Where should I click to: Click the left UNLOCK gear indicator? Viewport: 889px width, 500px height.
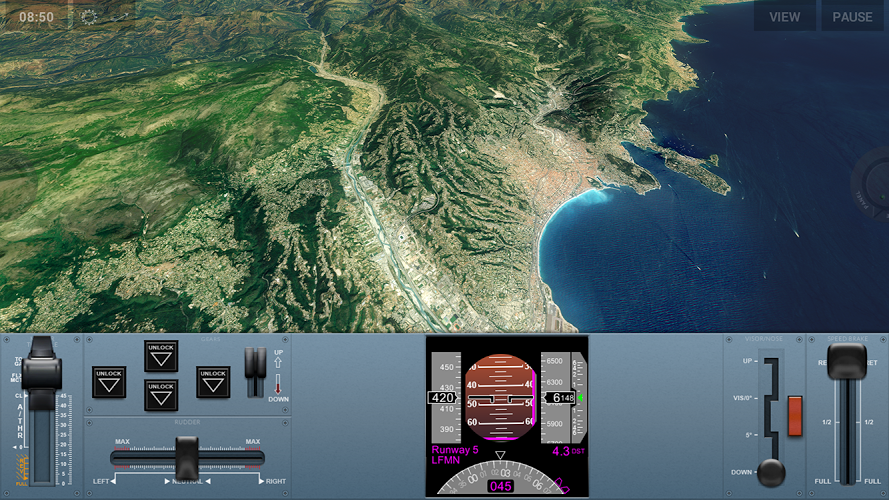[x=109, y=381]
